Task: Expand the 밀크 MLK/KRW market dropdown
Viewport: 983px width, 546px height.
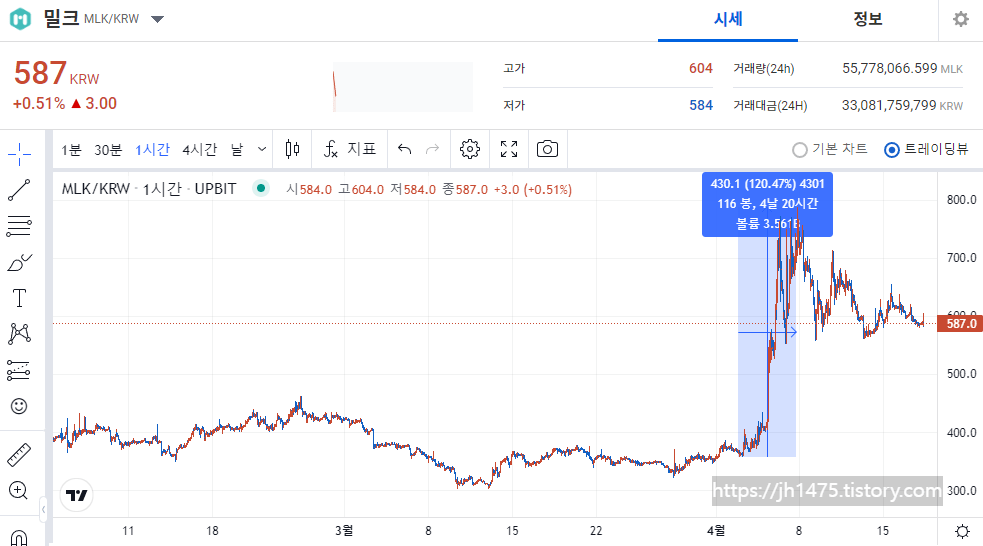Action: [x=157, y=19]
